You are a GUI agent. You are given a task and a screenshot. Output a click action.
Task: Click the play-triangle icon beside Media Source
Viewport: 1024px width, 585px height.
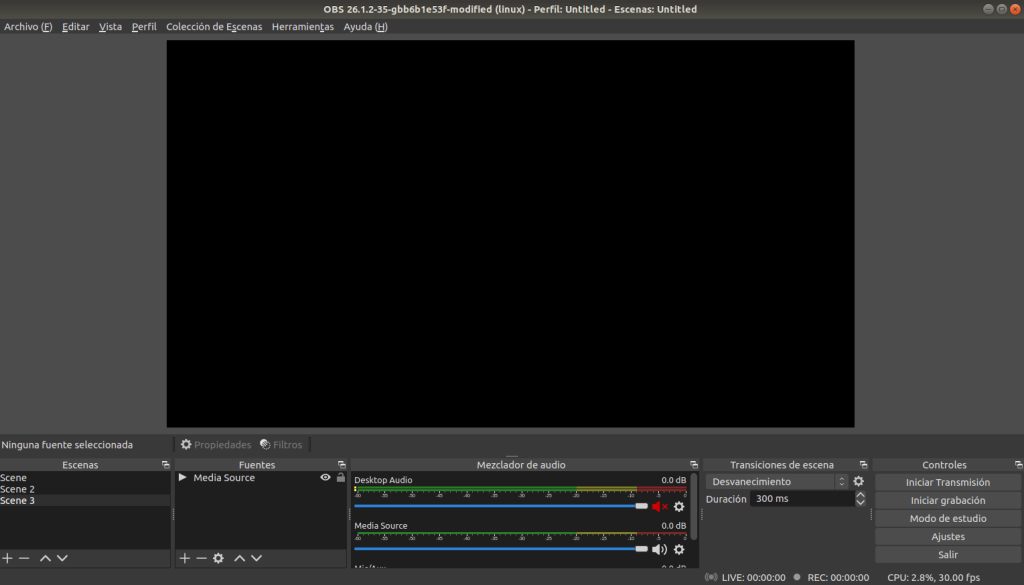(x=183, y=478)
